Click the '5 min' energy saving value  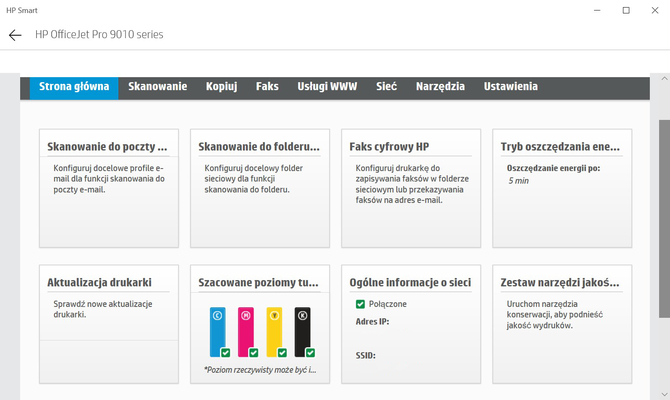coord(518,181)
